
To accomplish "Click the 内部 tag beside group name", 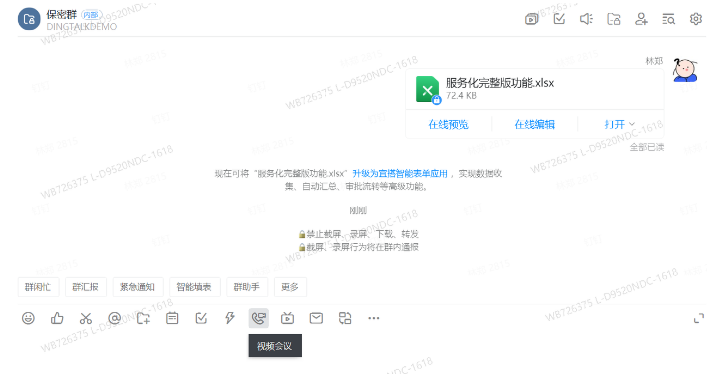I will [91, 15].
